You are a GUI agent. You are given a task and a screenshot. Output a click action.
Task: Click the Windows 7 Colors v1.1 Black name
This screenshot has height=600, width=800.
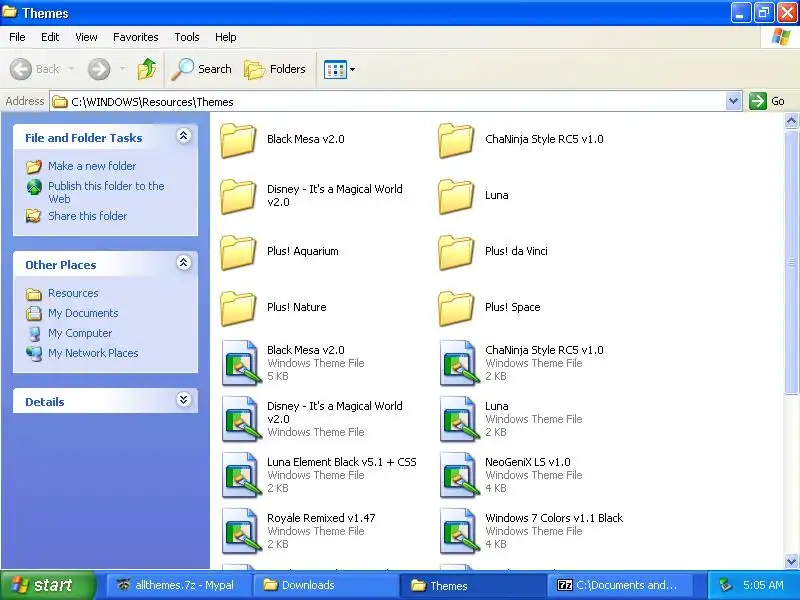(x=554, y=518)
